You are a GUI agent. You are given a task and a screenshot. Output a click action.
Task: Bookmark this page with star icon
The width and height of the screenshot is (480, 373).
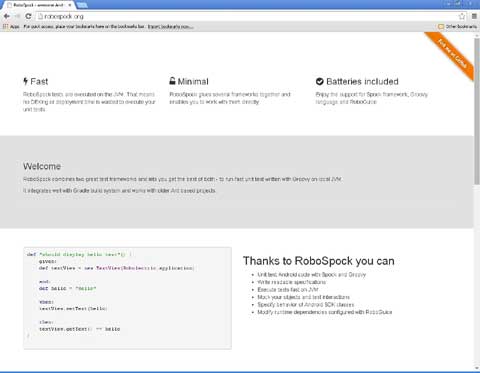(462, 16)
